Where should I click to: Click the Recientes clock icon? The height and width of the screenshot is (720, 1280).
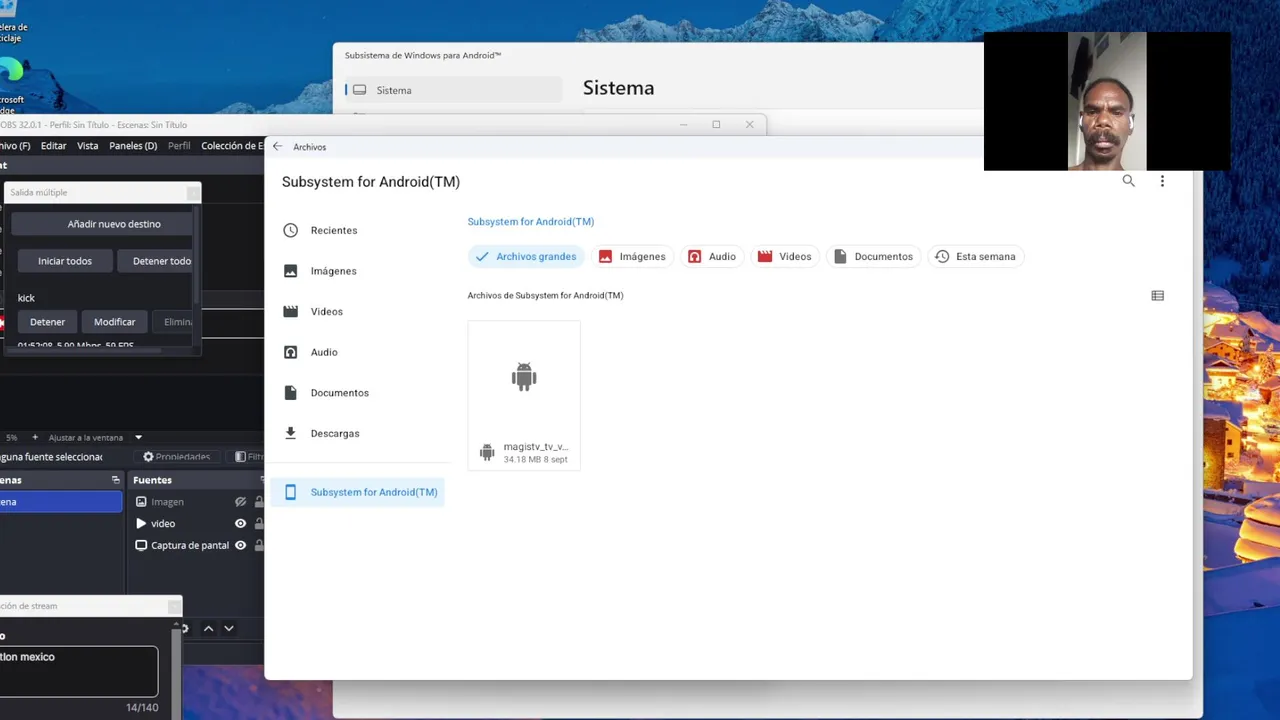click(290, 230)
